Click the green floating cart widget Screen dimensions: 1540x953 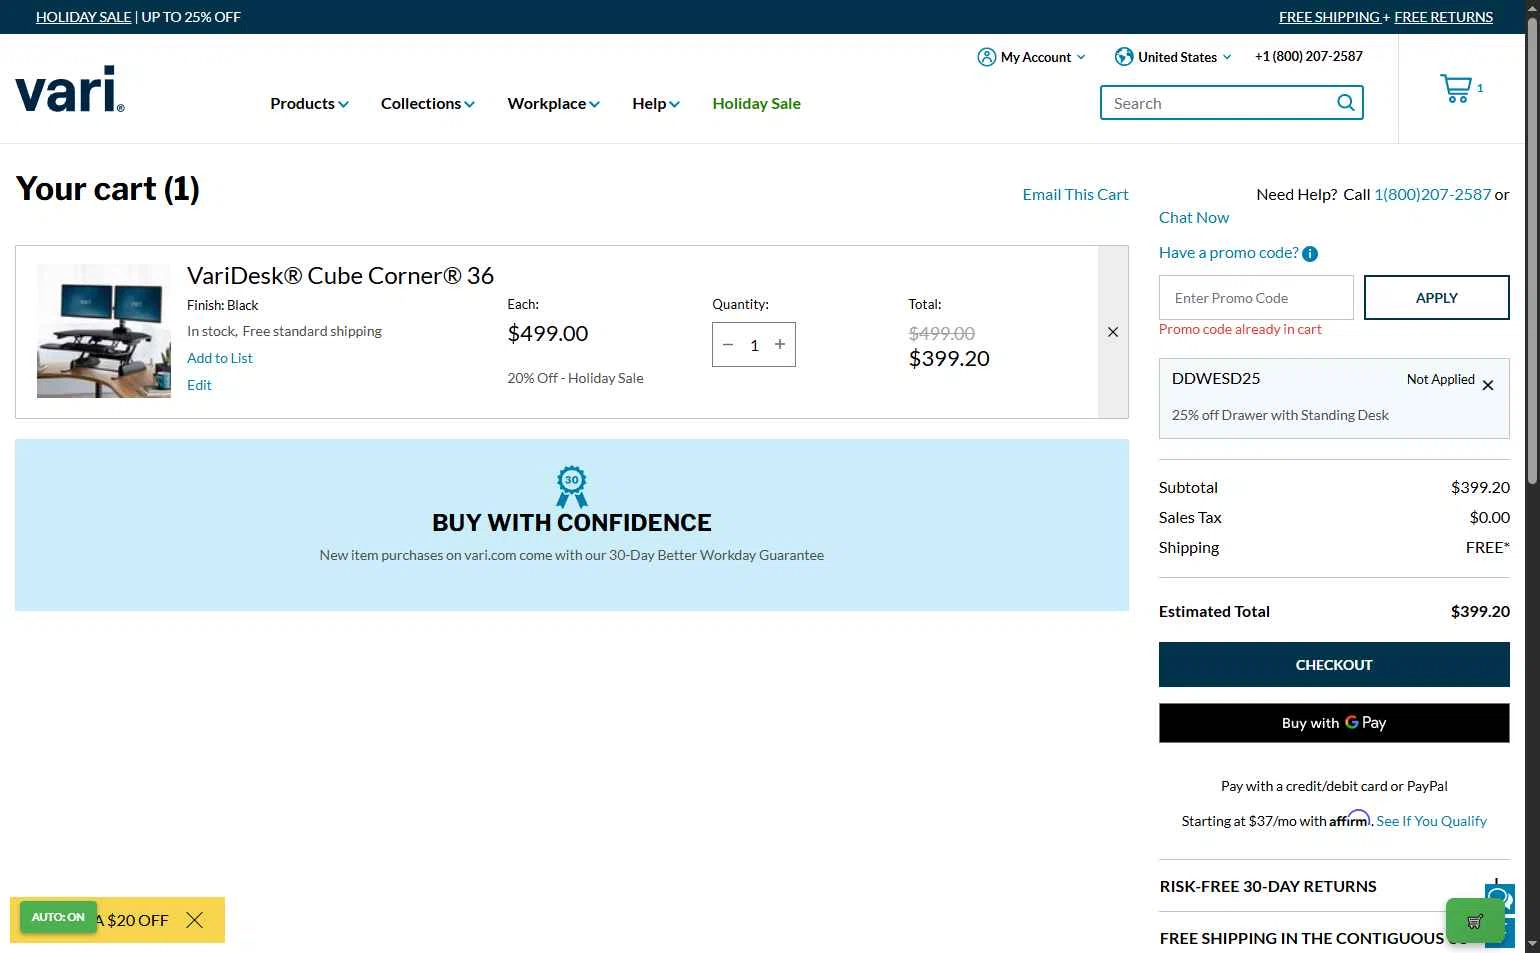pyautogui.click(x=1474, y=921)
